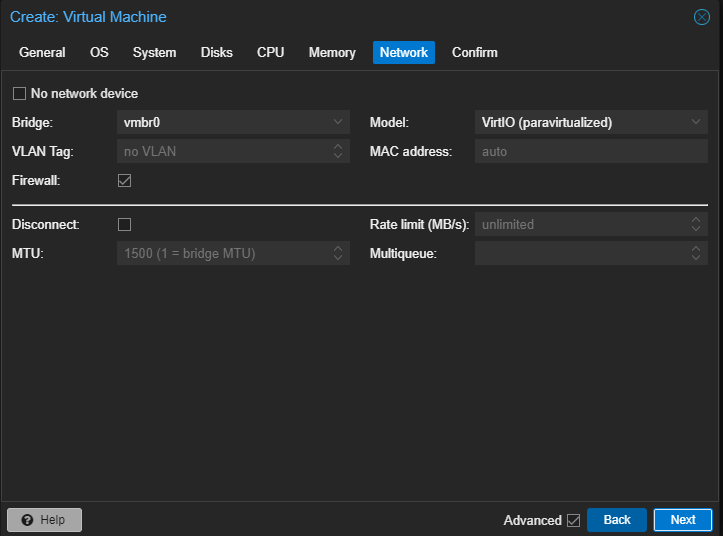The image size is (723, 536).
Task: Check the Disconnect checkbox
Action: click(125, 224)
